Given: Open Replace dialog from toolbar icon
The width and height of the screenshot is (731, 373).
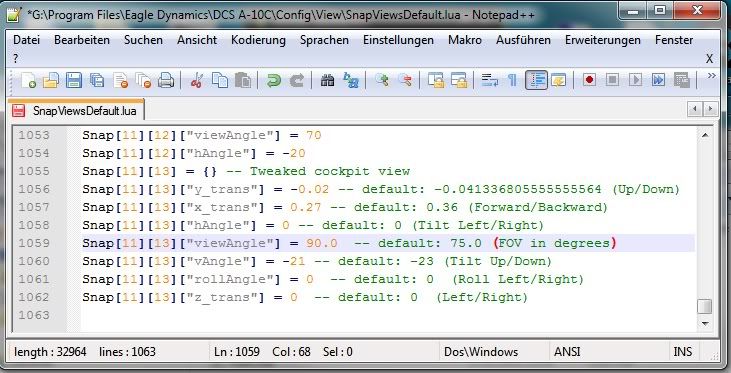Looking at the screenshot, I should 351,80.
